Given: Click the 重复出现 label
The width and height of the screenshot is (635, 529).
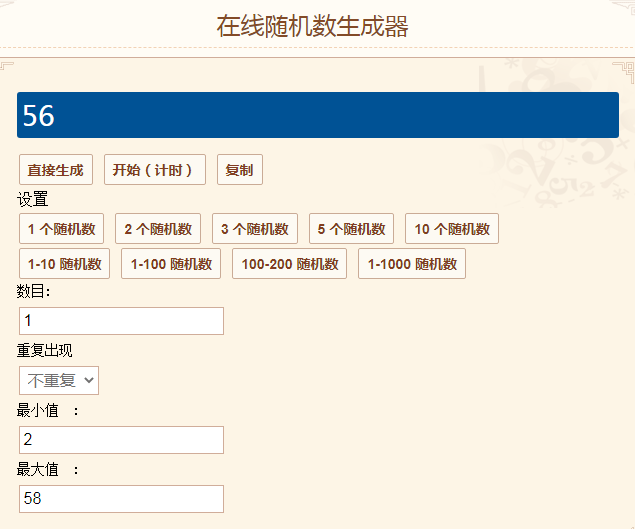Looking at the screenshot, I should click(x=45, y=350).
